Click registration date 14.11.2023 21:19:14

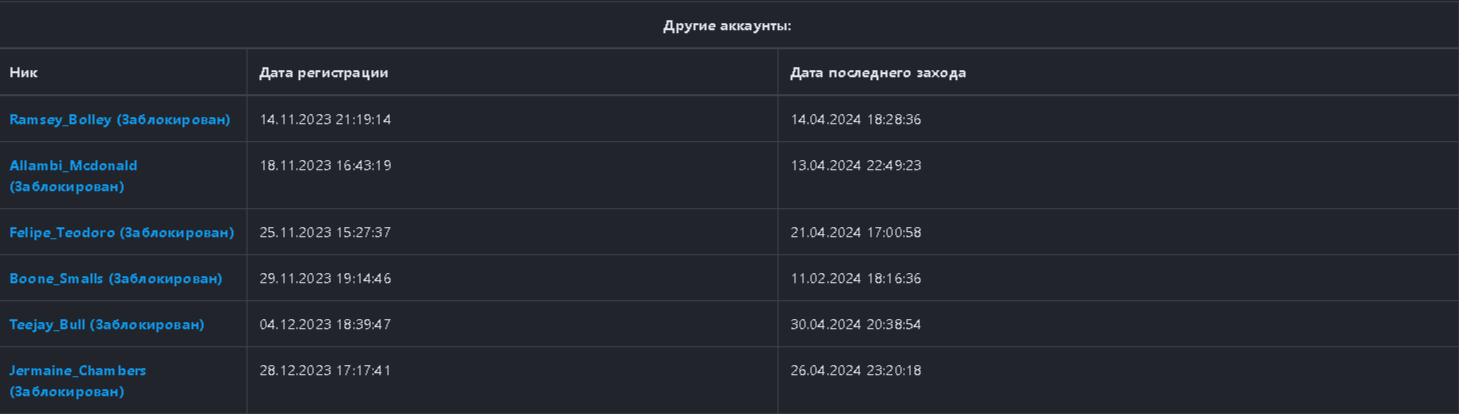point(325,119)
